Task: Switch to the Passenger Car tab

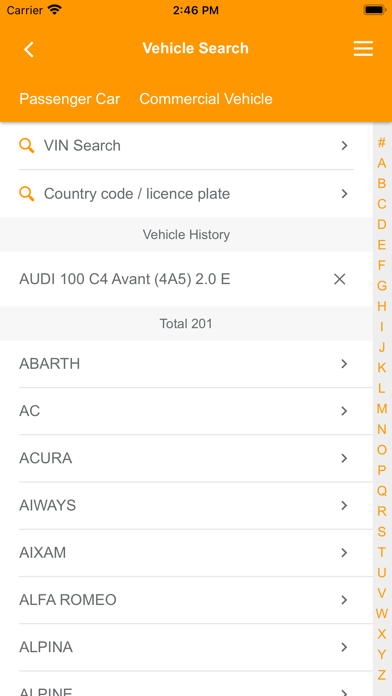Action: [x=70, y=99]
